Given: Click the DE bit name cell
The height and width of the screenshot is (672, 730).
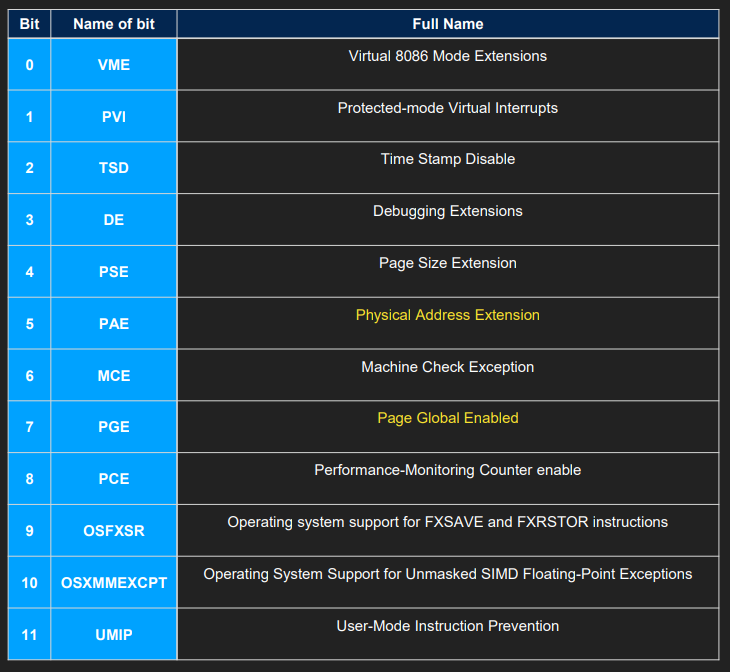Looking at the screenshot, I should [x=114, y=220].
